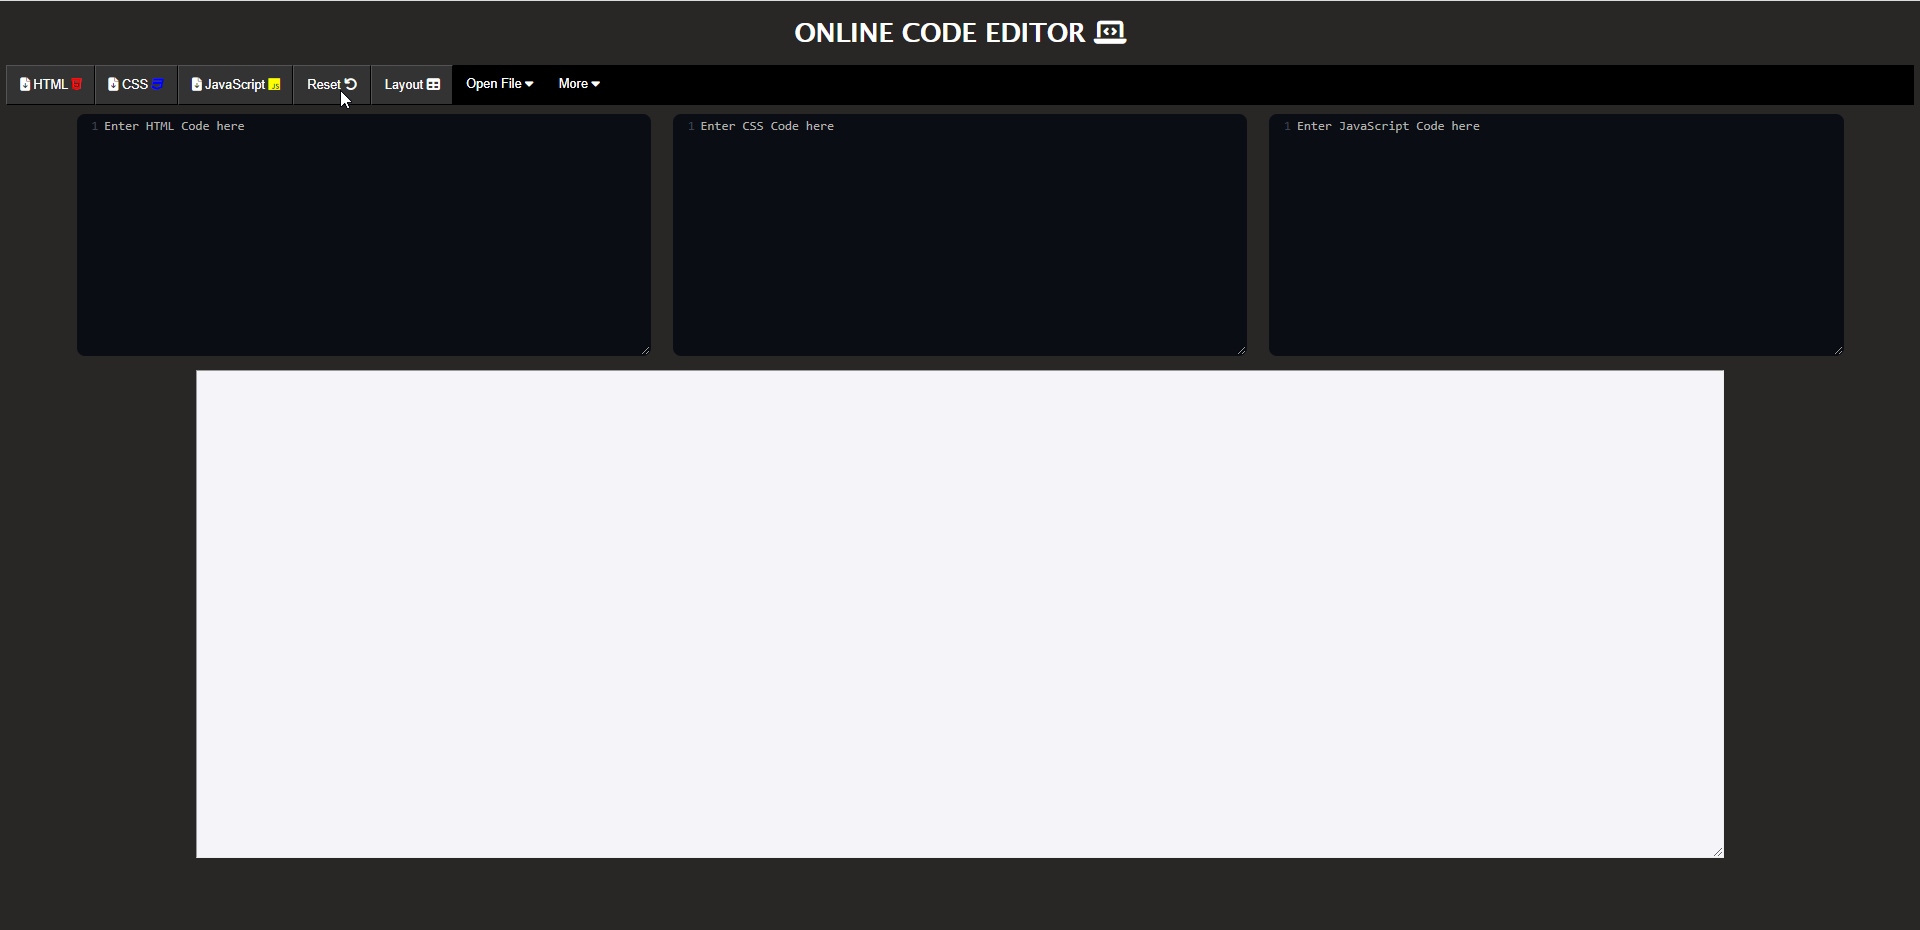Click the yellow JS badge icon
This screenshot has height=930, width=1920.
[x=276, y=85]
